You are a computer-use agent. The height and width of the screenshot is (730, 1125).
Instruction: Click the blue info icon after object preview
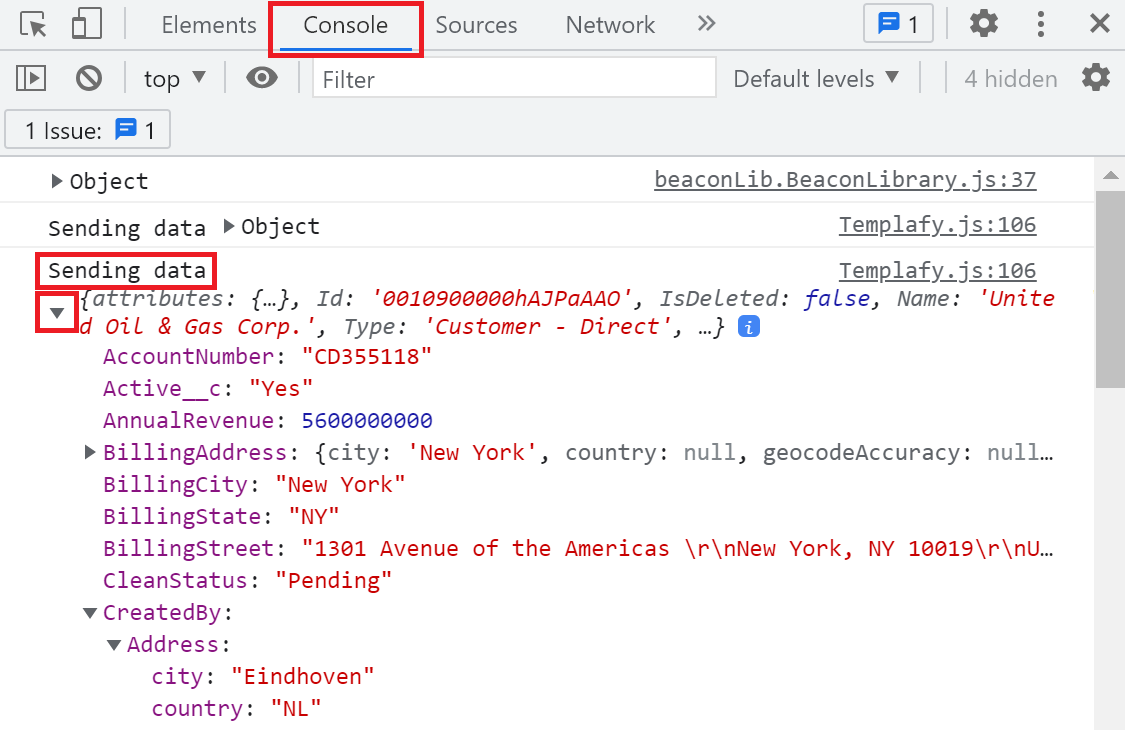coord(748,327)
